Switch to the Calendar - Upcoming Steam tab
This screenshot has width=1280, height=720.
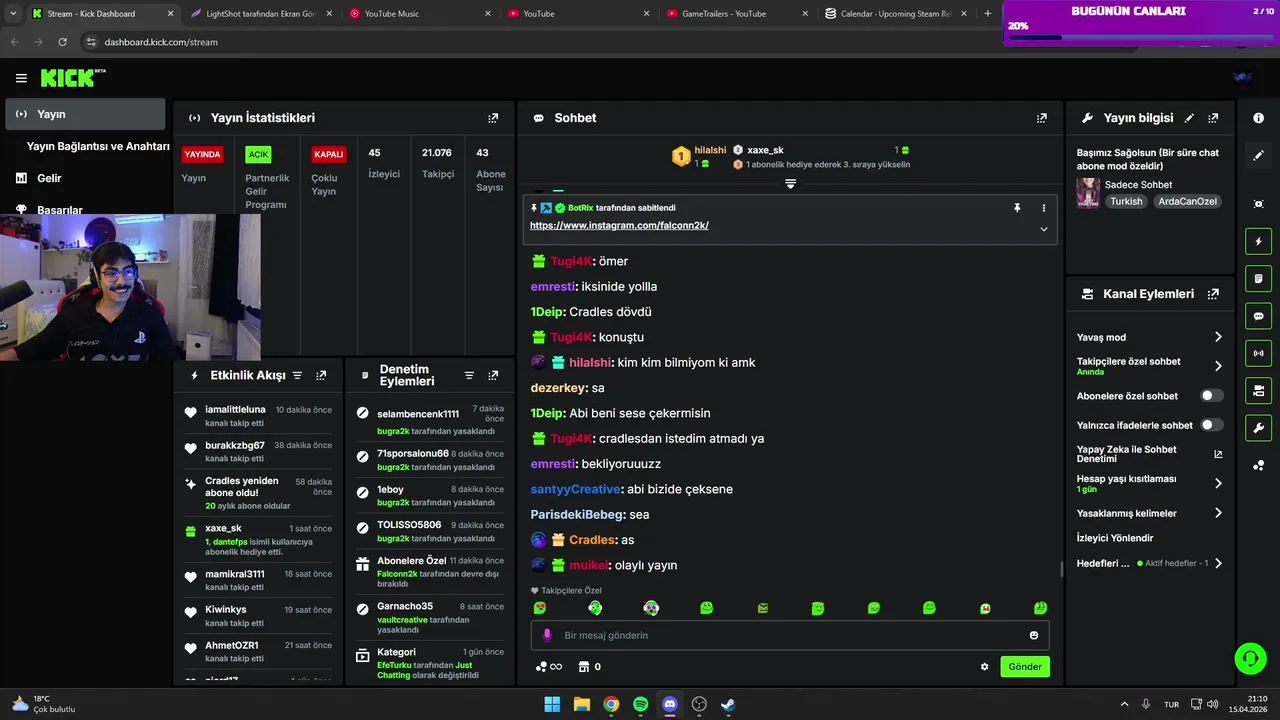pyautogui.click(x=895, y=14)
